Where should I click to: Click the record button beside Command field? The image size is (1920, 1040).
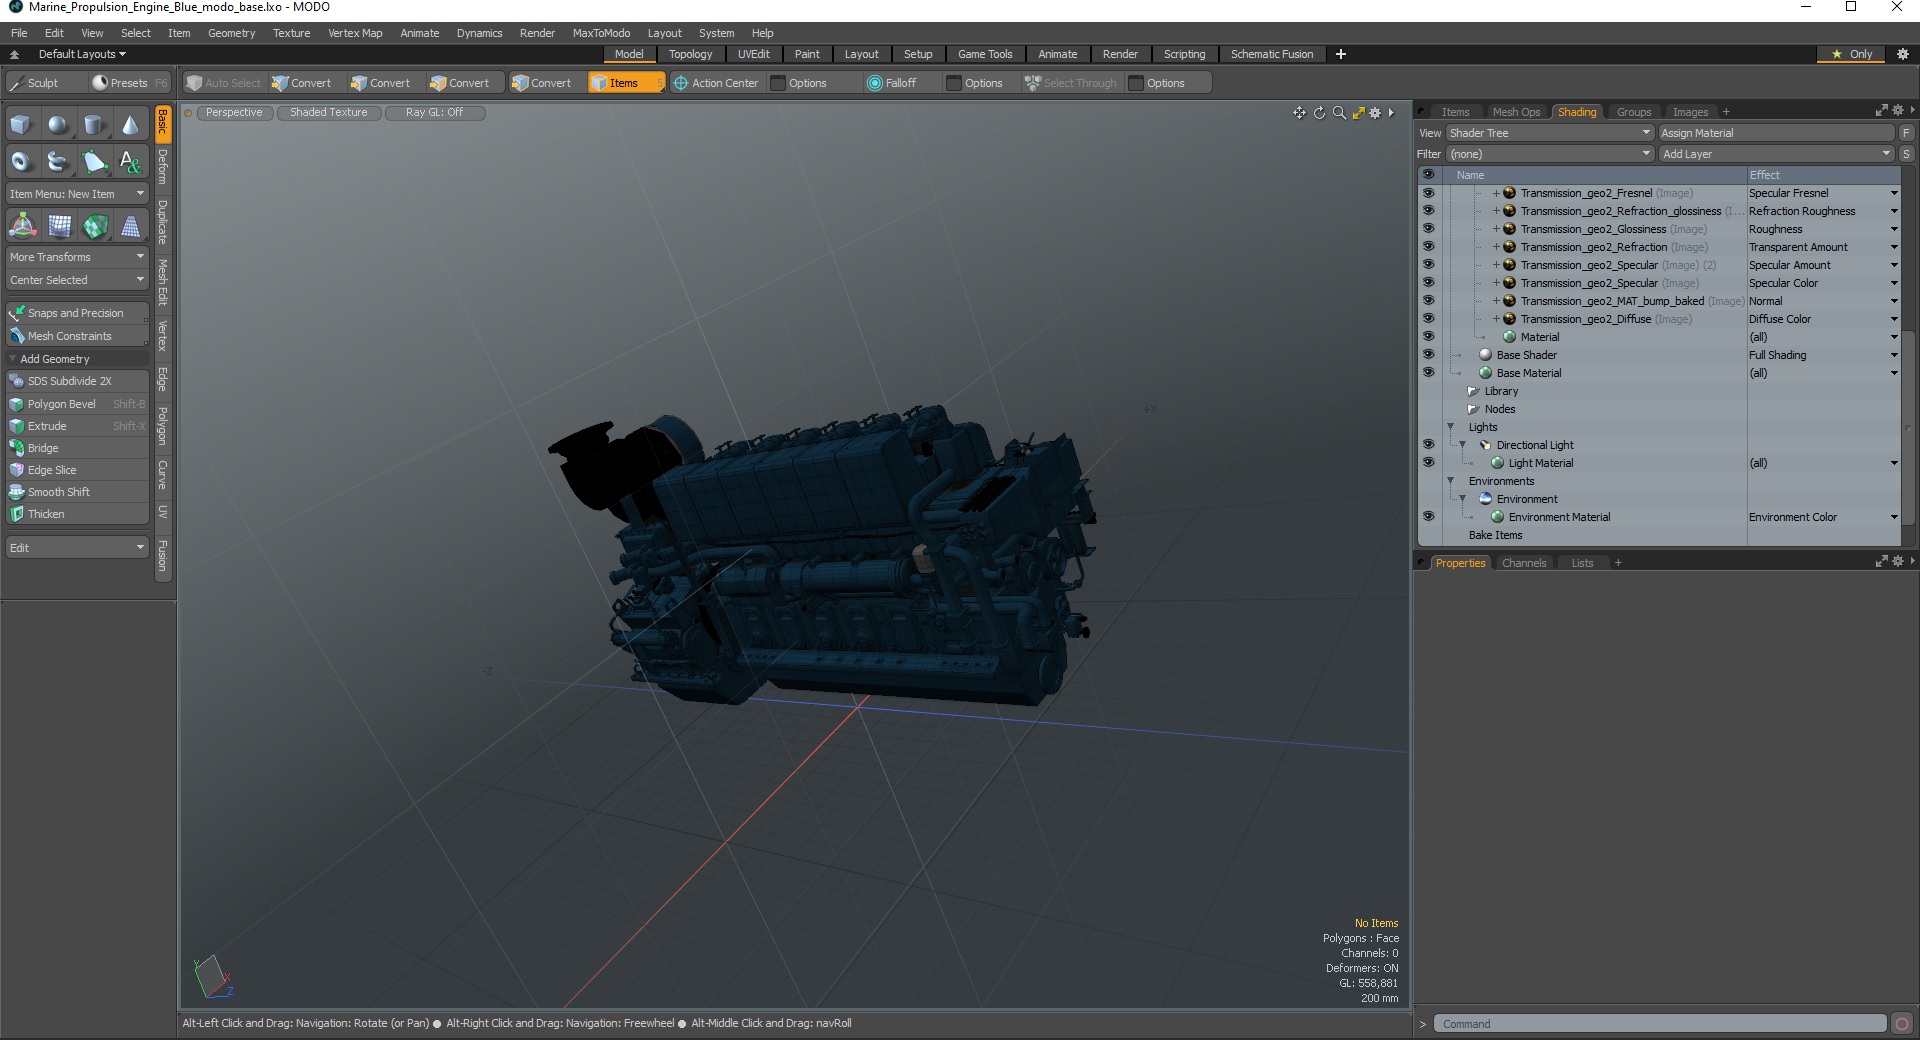click(1902, 1023)
